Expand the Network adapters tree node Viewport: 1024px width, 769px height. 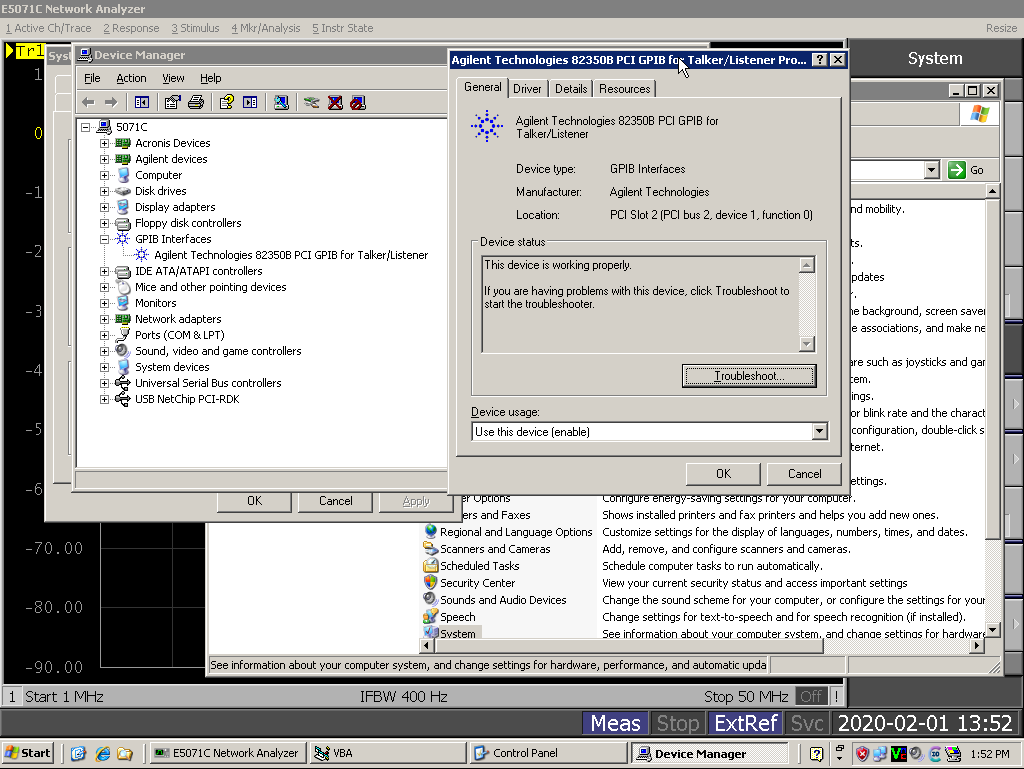pos(104,319)
